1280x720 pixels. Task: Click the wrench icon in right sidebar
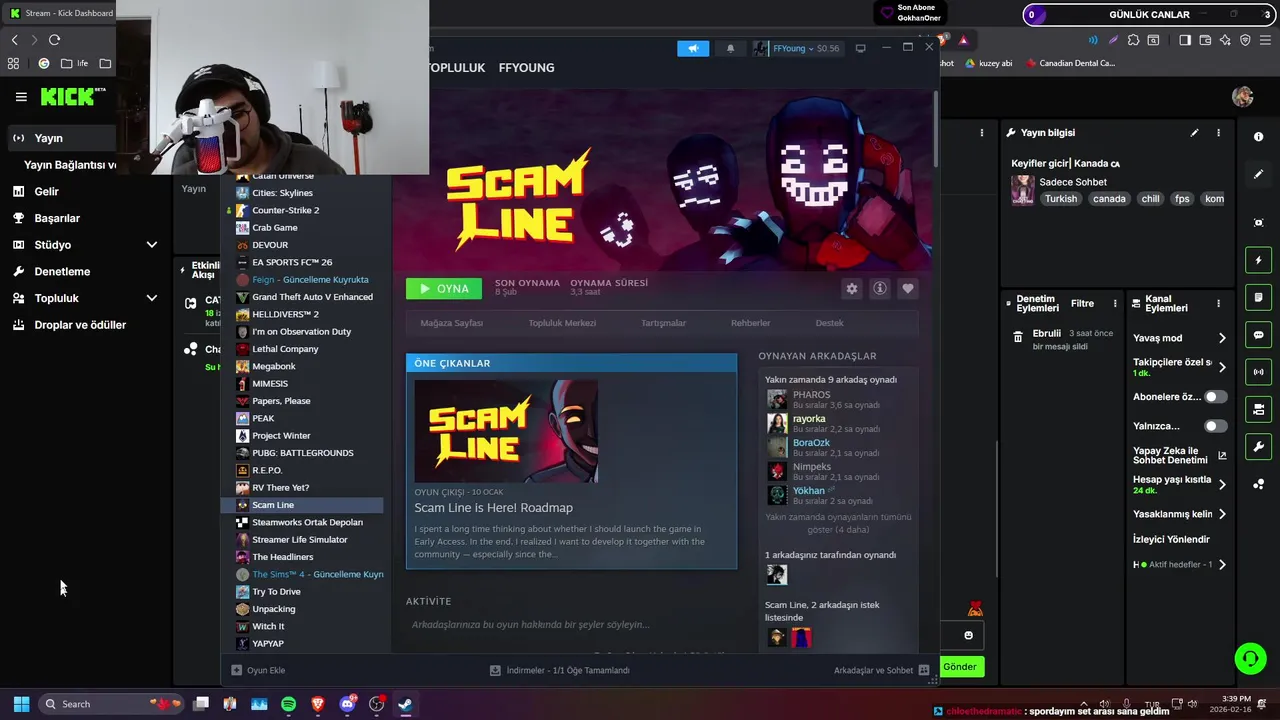(x=1258, y=446)
